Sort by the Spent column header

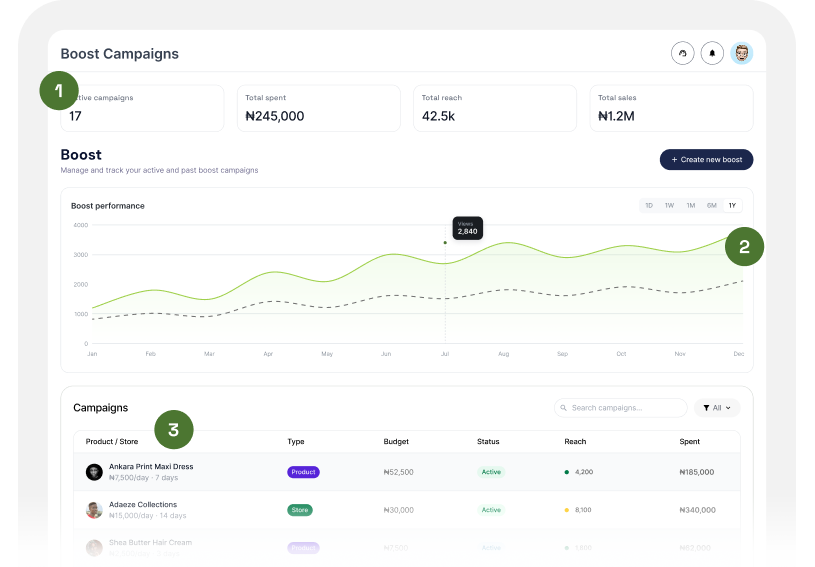pos(689,441)
